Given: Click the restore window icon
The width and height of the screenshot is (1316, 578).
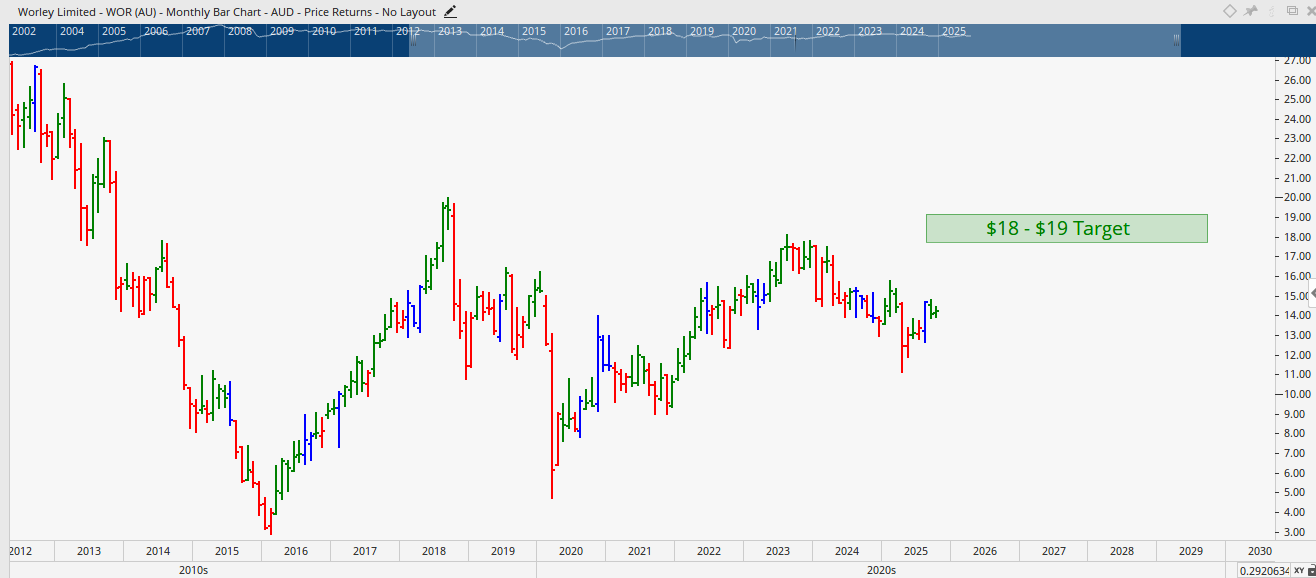Looking at the screenshot, I should 1291,11.
